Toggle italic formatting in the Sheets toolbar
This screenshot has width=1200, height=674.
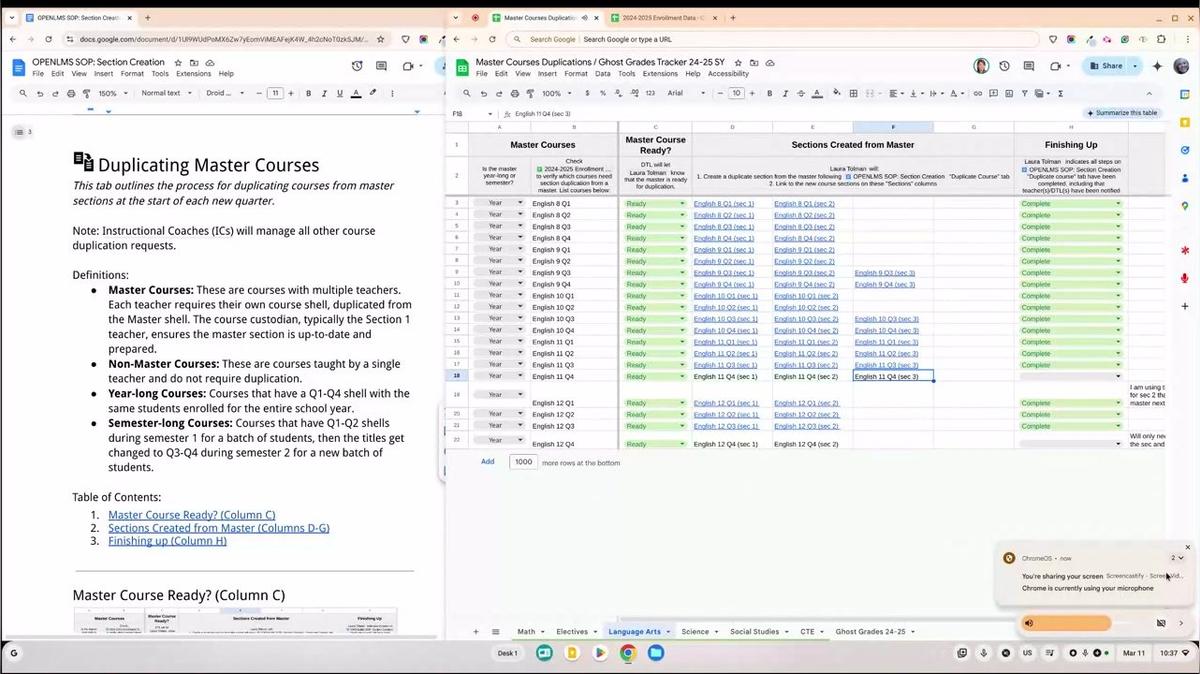point(784,93)
